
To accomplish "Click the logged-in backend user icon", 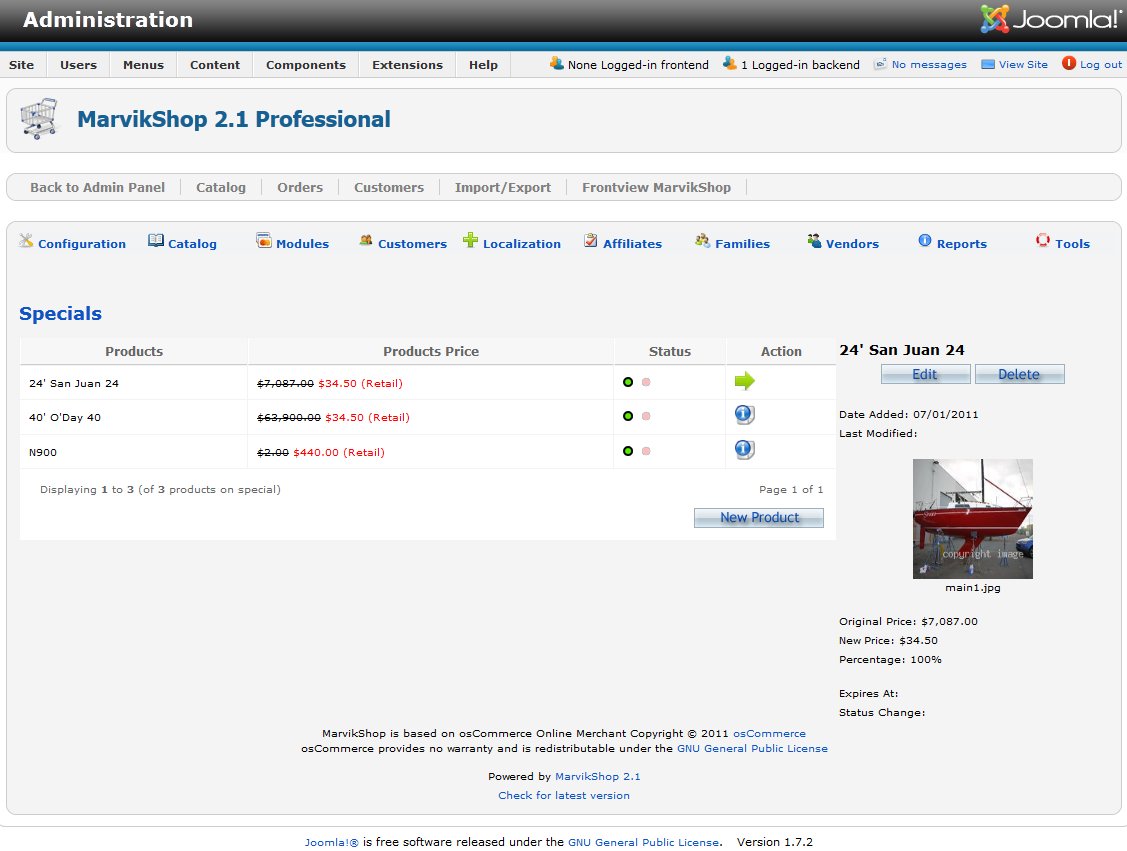I will pyautogui.click(x=730, y=64).
